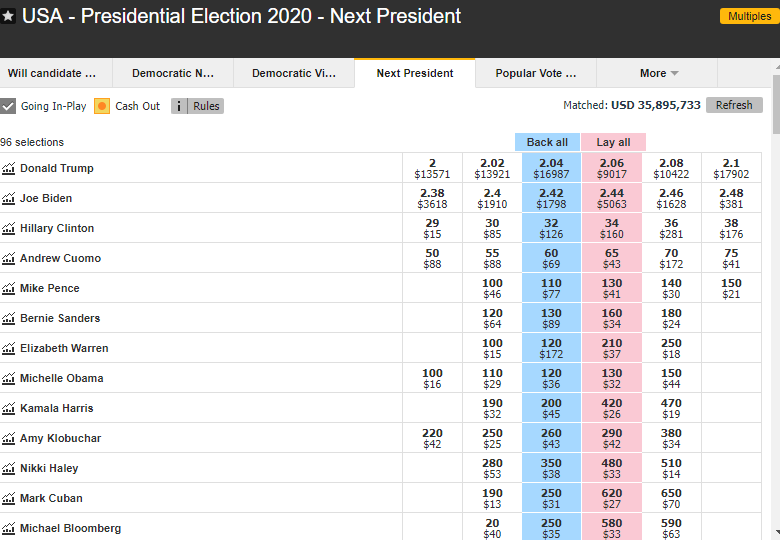Click the info icon on the Rules button
This screenshot has width=780, height=540.
click(179, 106)
